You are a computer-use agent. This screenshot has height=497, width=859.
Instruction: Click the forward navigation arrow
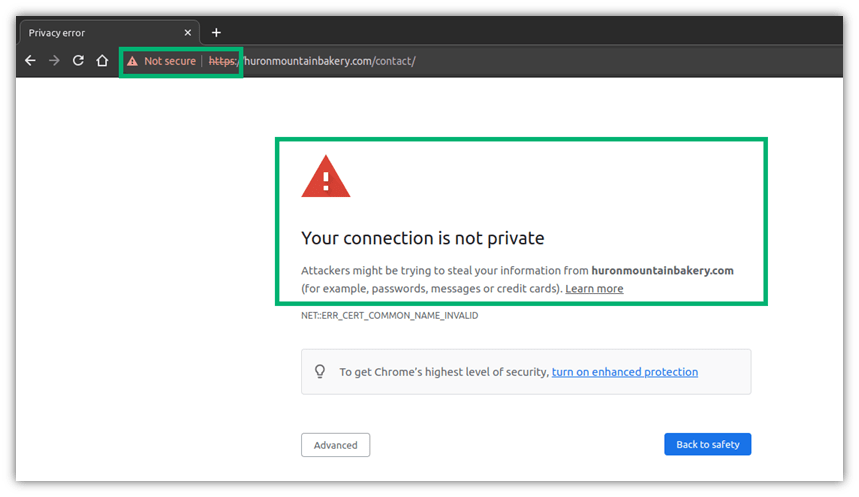[54, 61]
